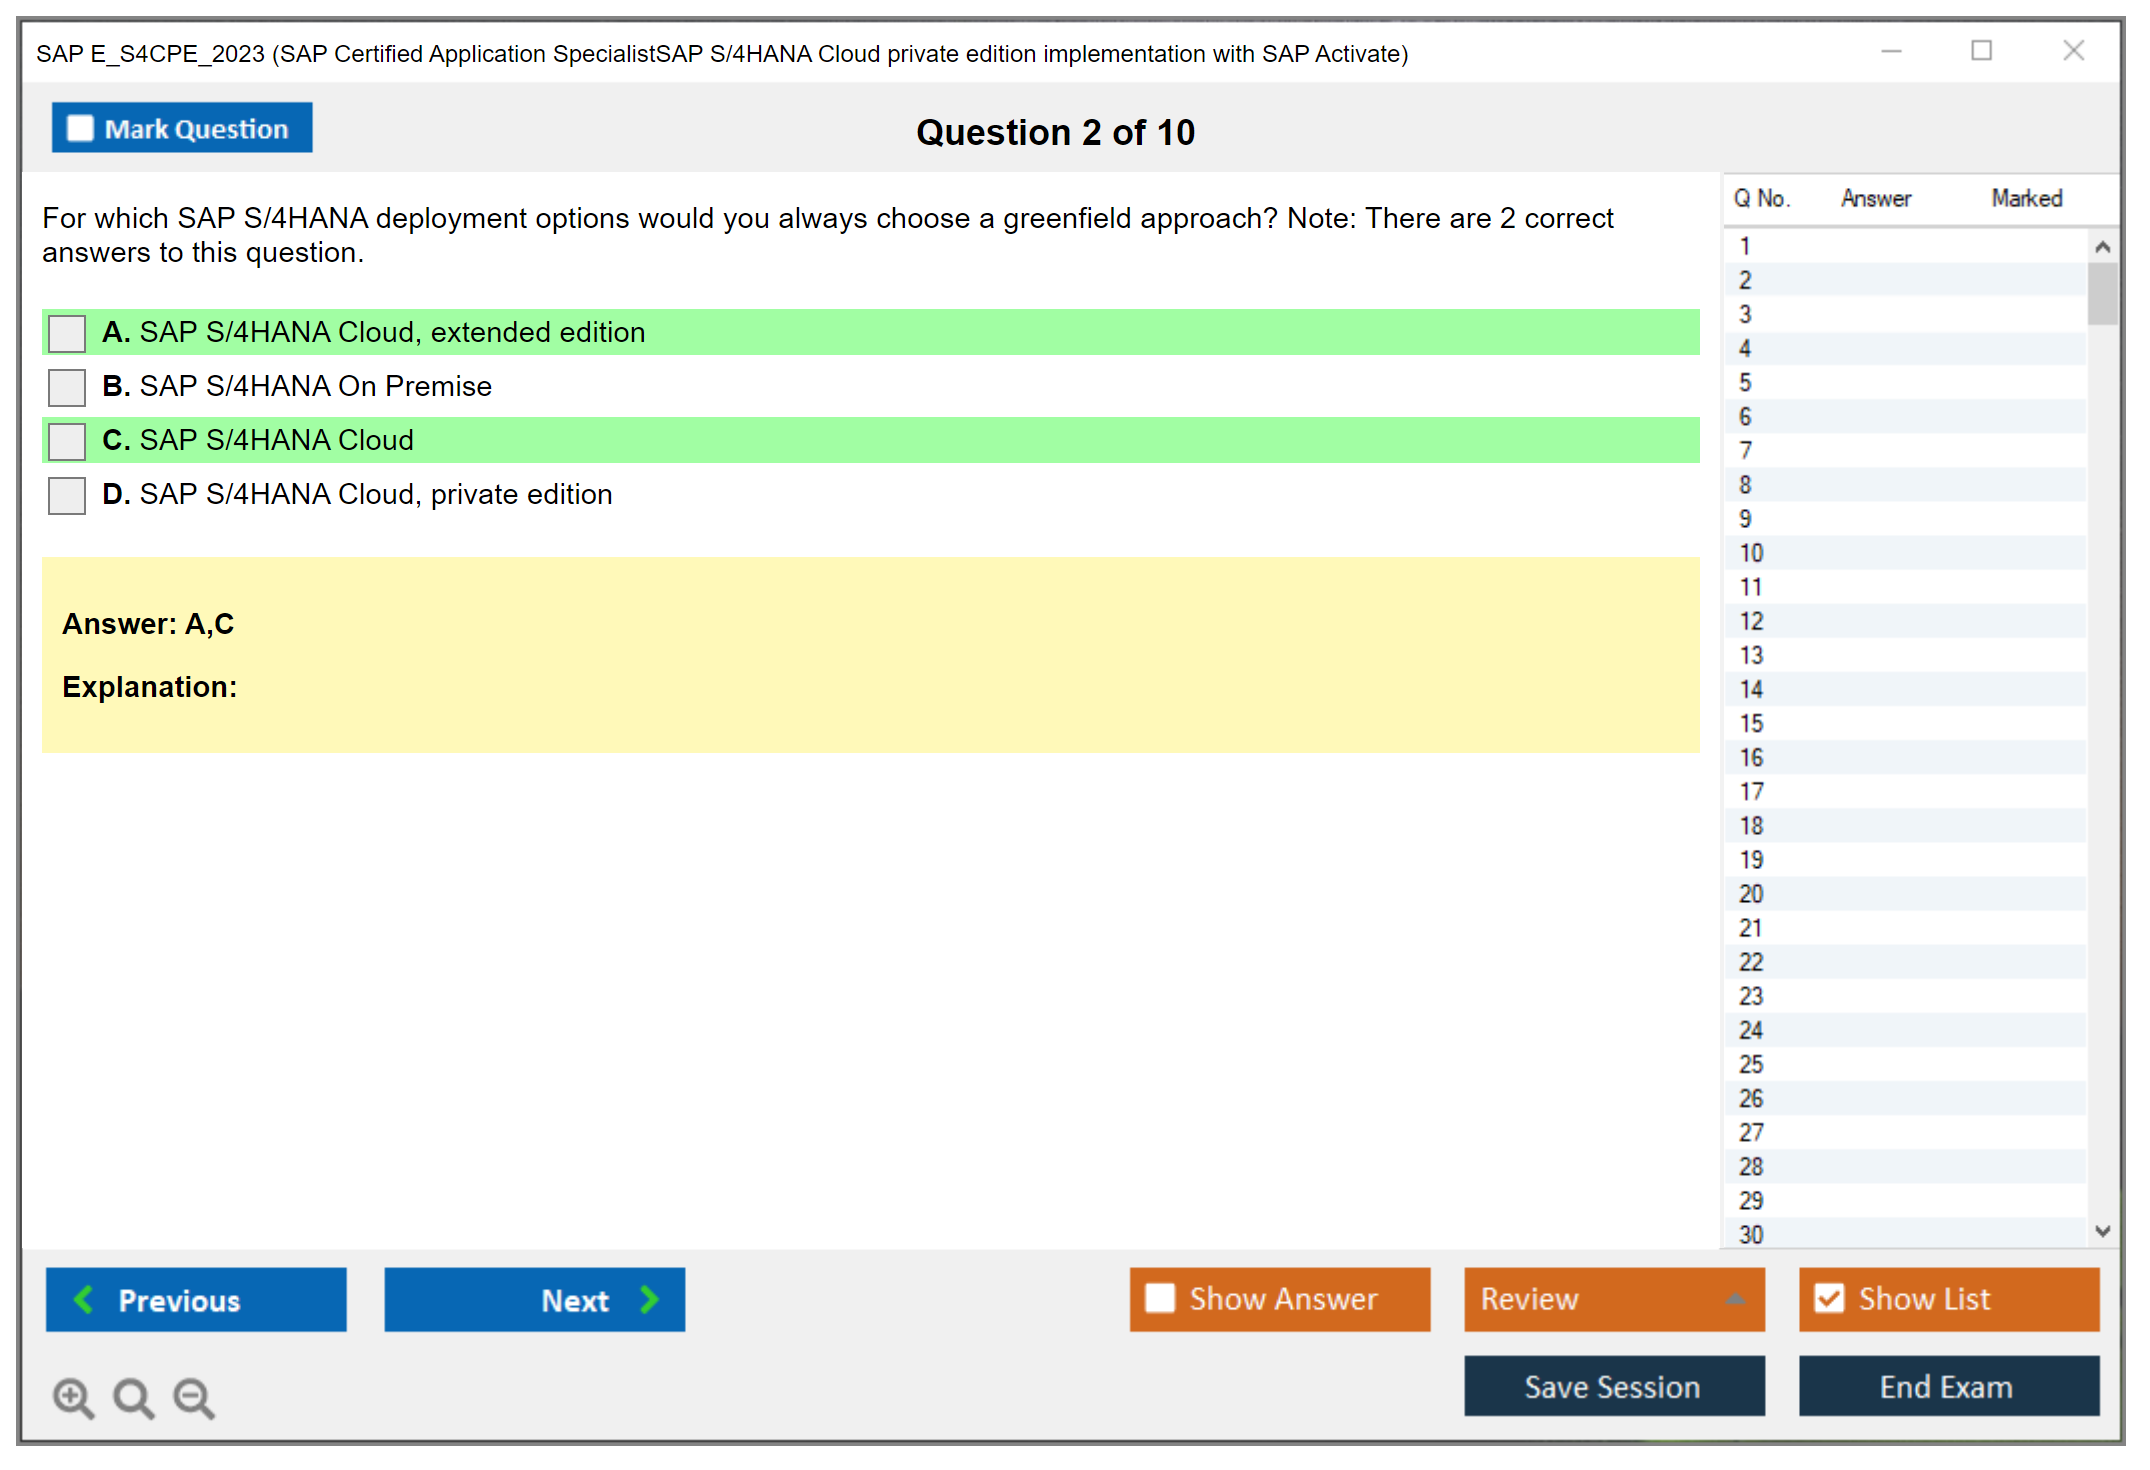Screen dimensions: 2150x1470
Task: Click the green left arrow on Previous
Action: (x=84, y=1299)
